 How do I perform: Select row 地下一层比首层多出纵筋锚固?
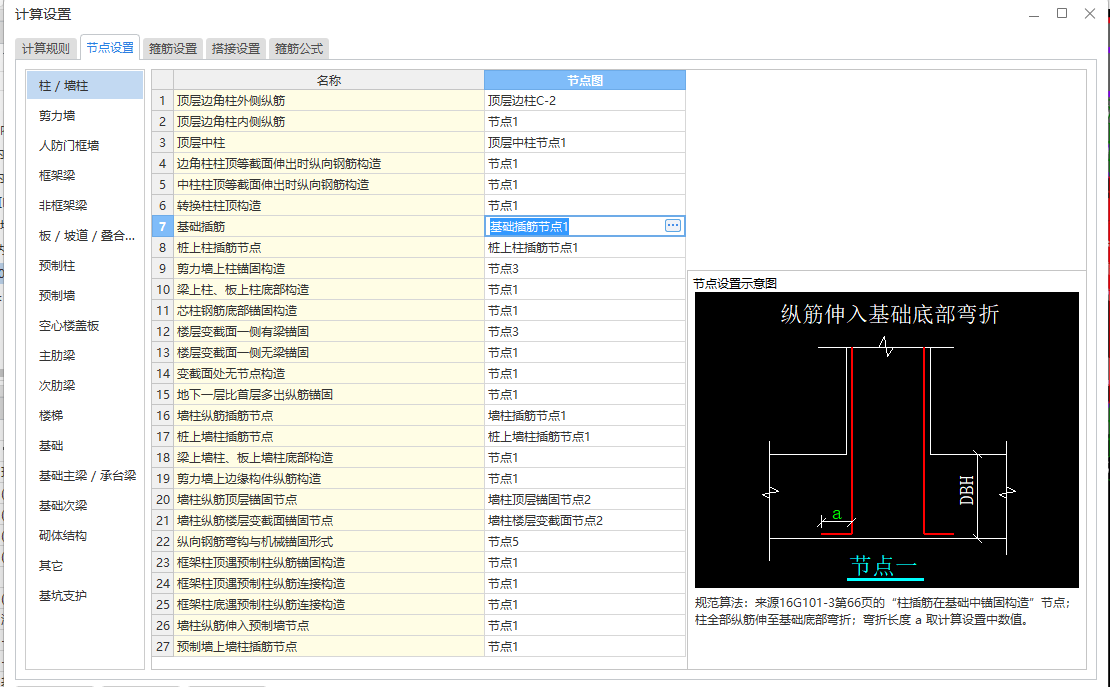click(x=328, y=394)
